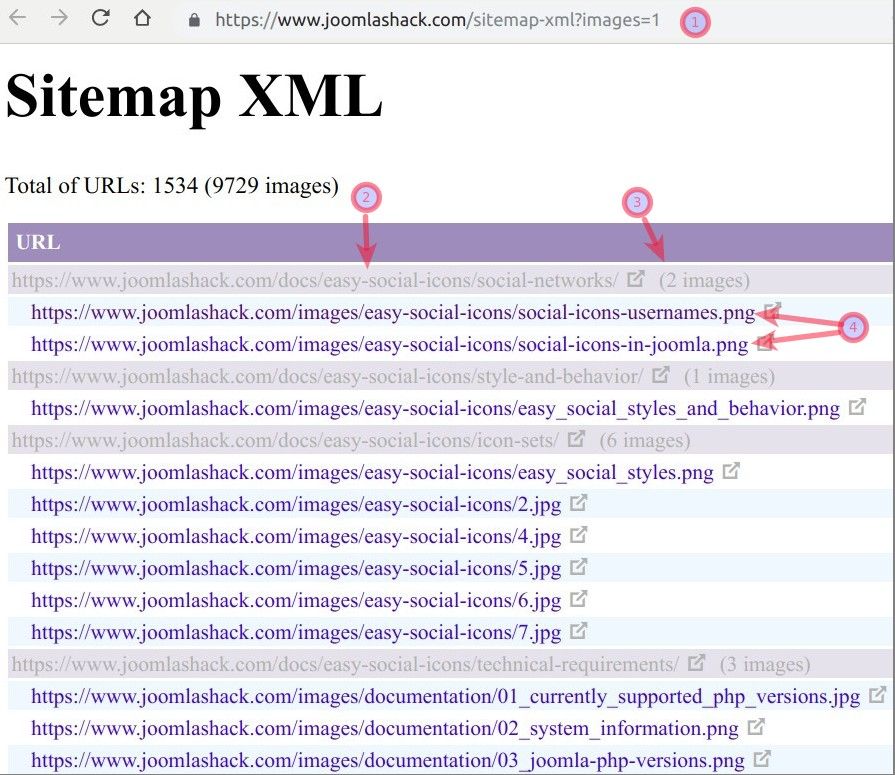
Task: Click the '(1 images)' count text
Action: tap(729, 377)
